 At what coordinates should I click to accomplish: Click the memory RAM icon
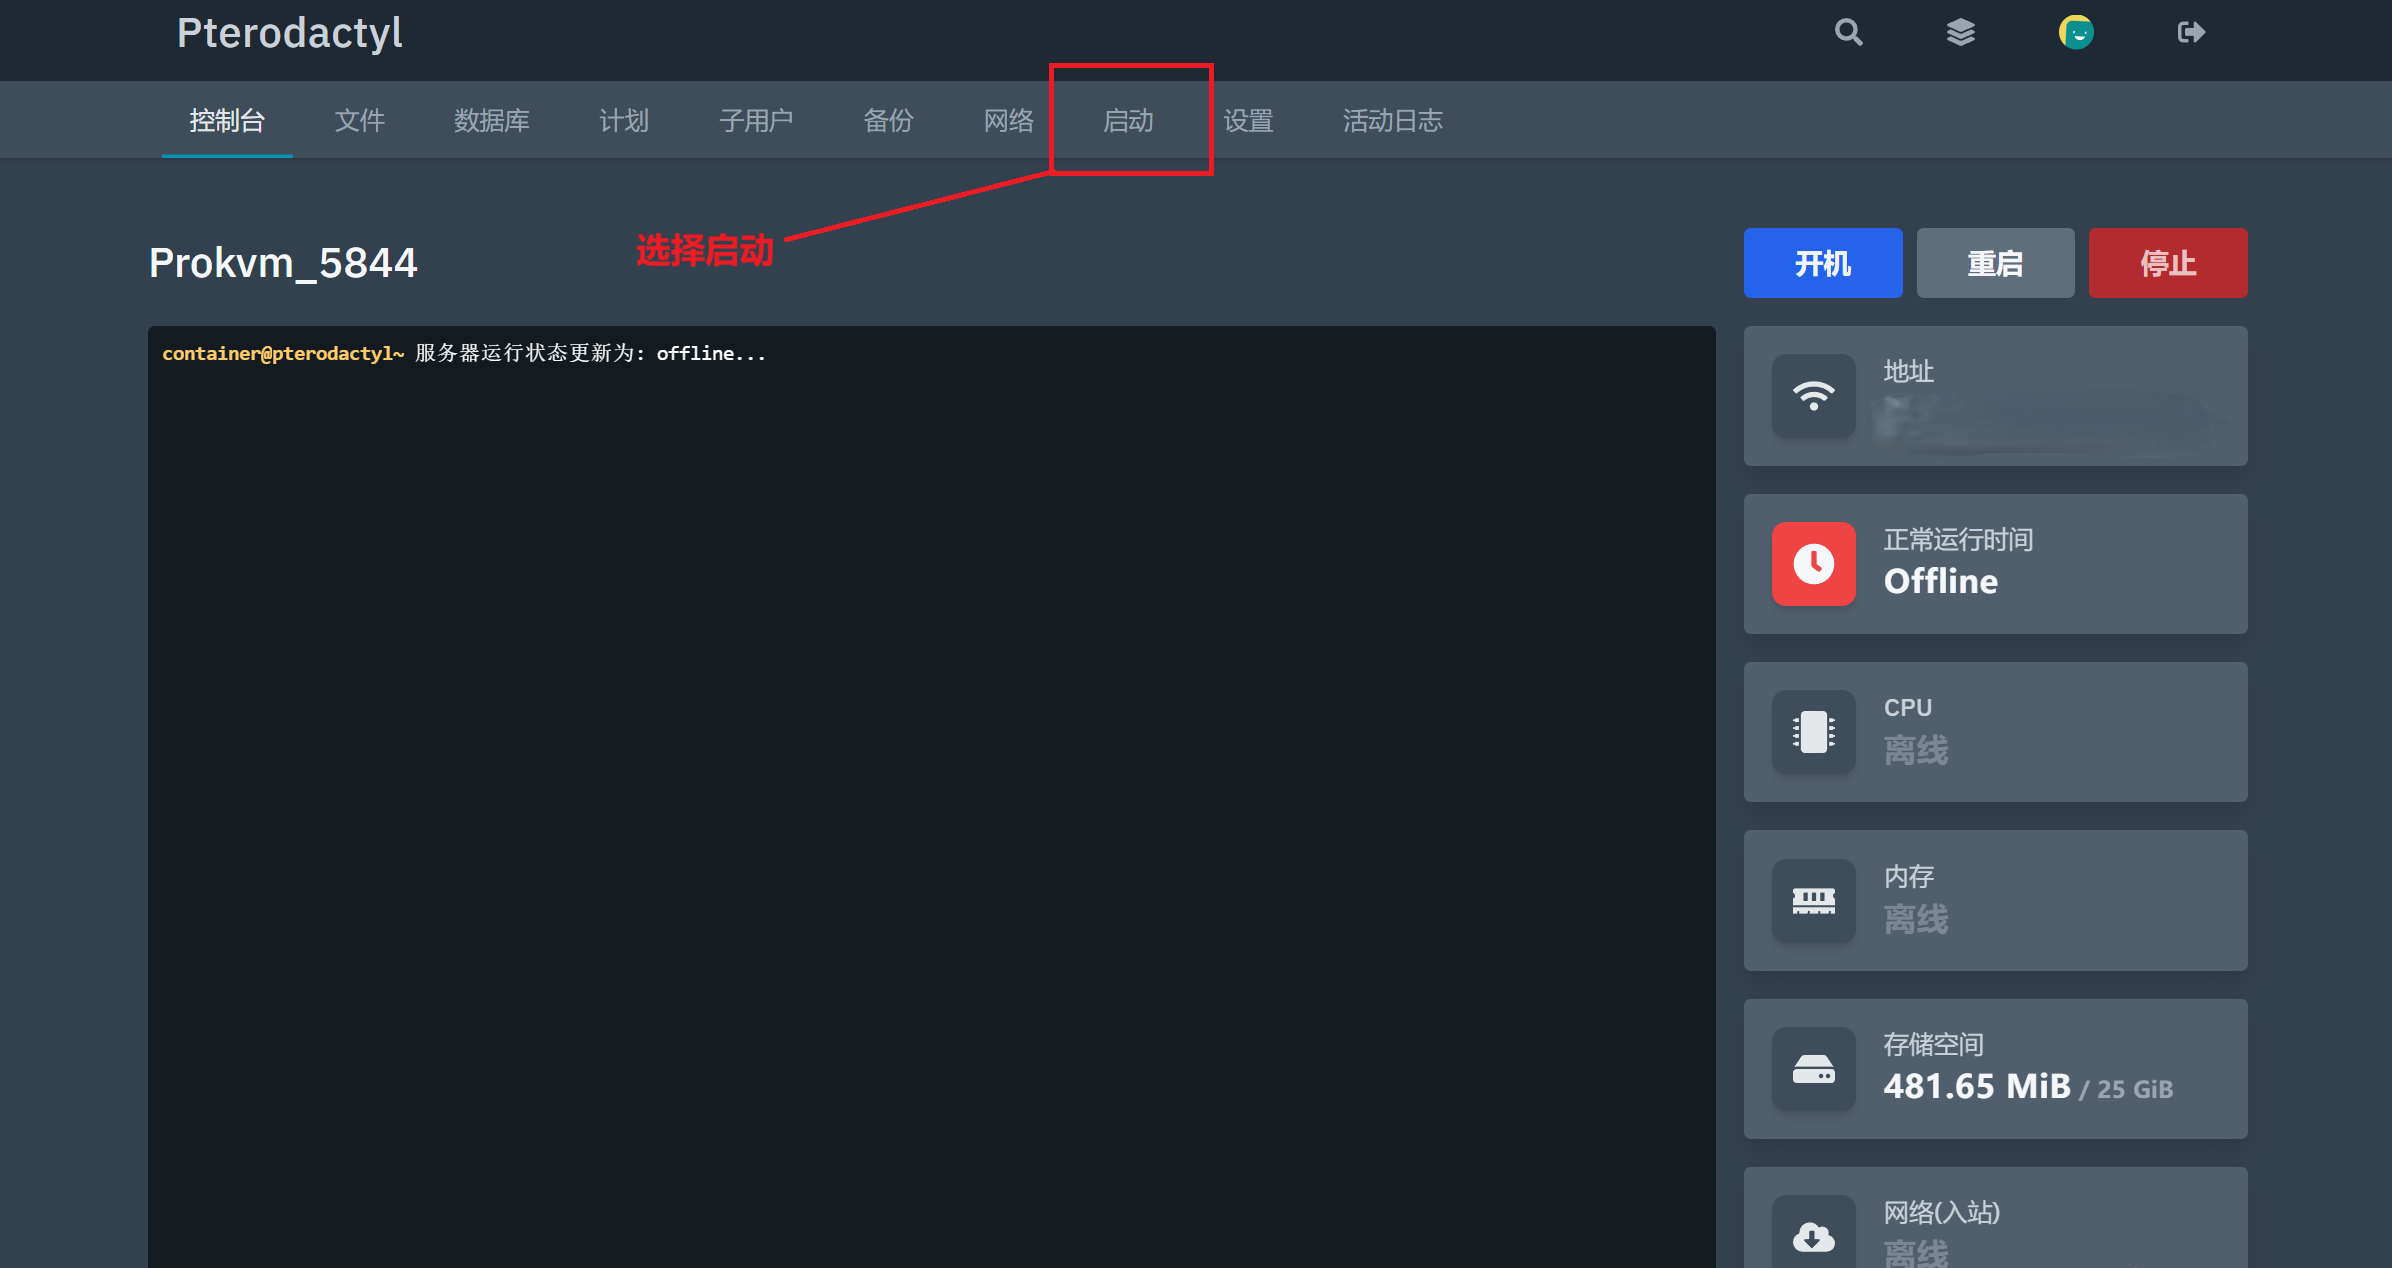click(1813, 901)
